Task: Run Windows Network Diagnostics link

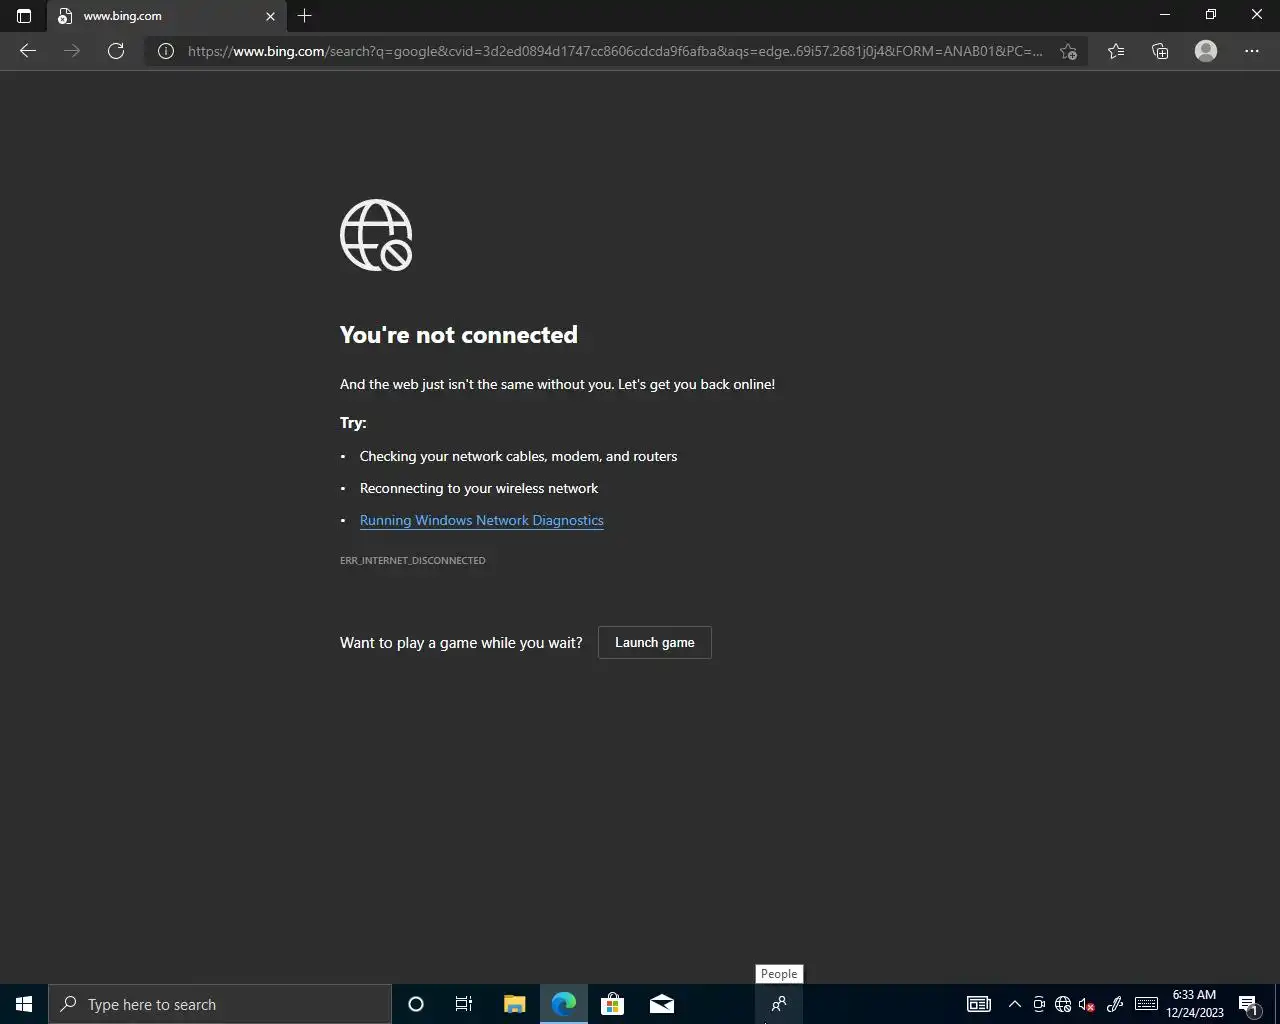Action: (482, 520)
